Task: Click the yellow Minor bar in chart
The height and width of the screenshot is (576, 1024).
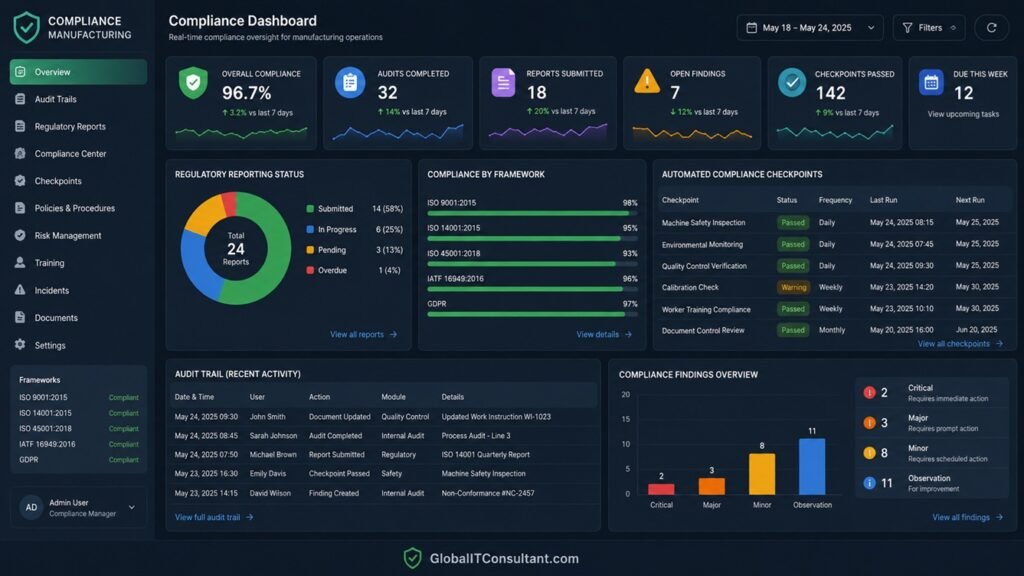Action: (x=761, y=474)
